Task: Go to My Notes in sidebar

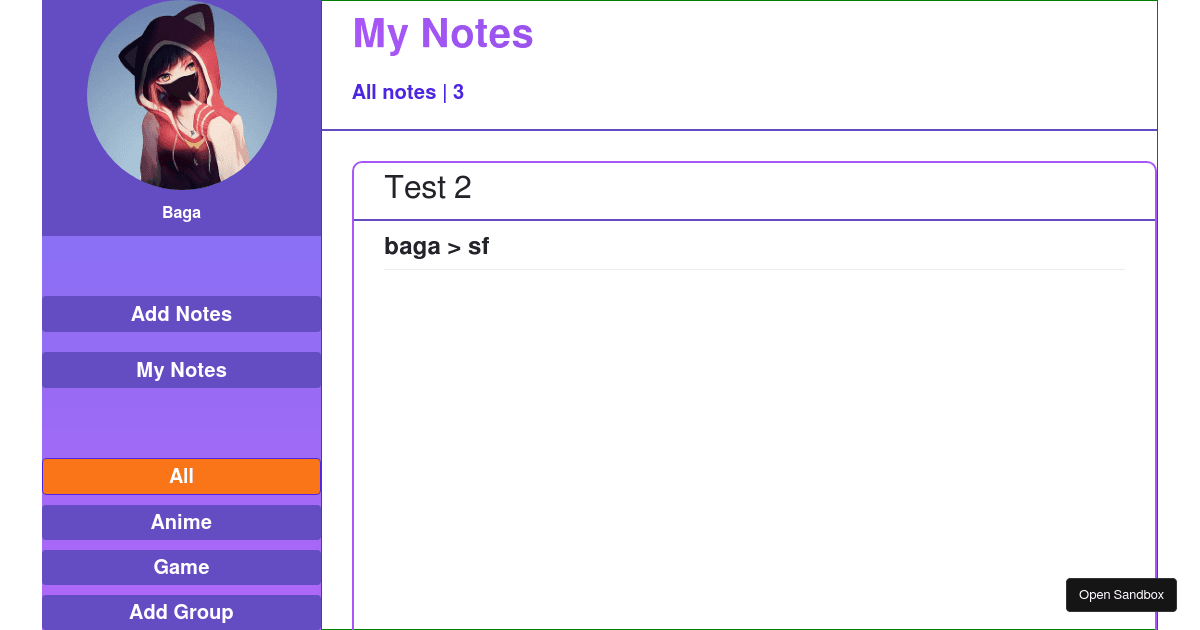Action: (181, 370)
